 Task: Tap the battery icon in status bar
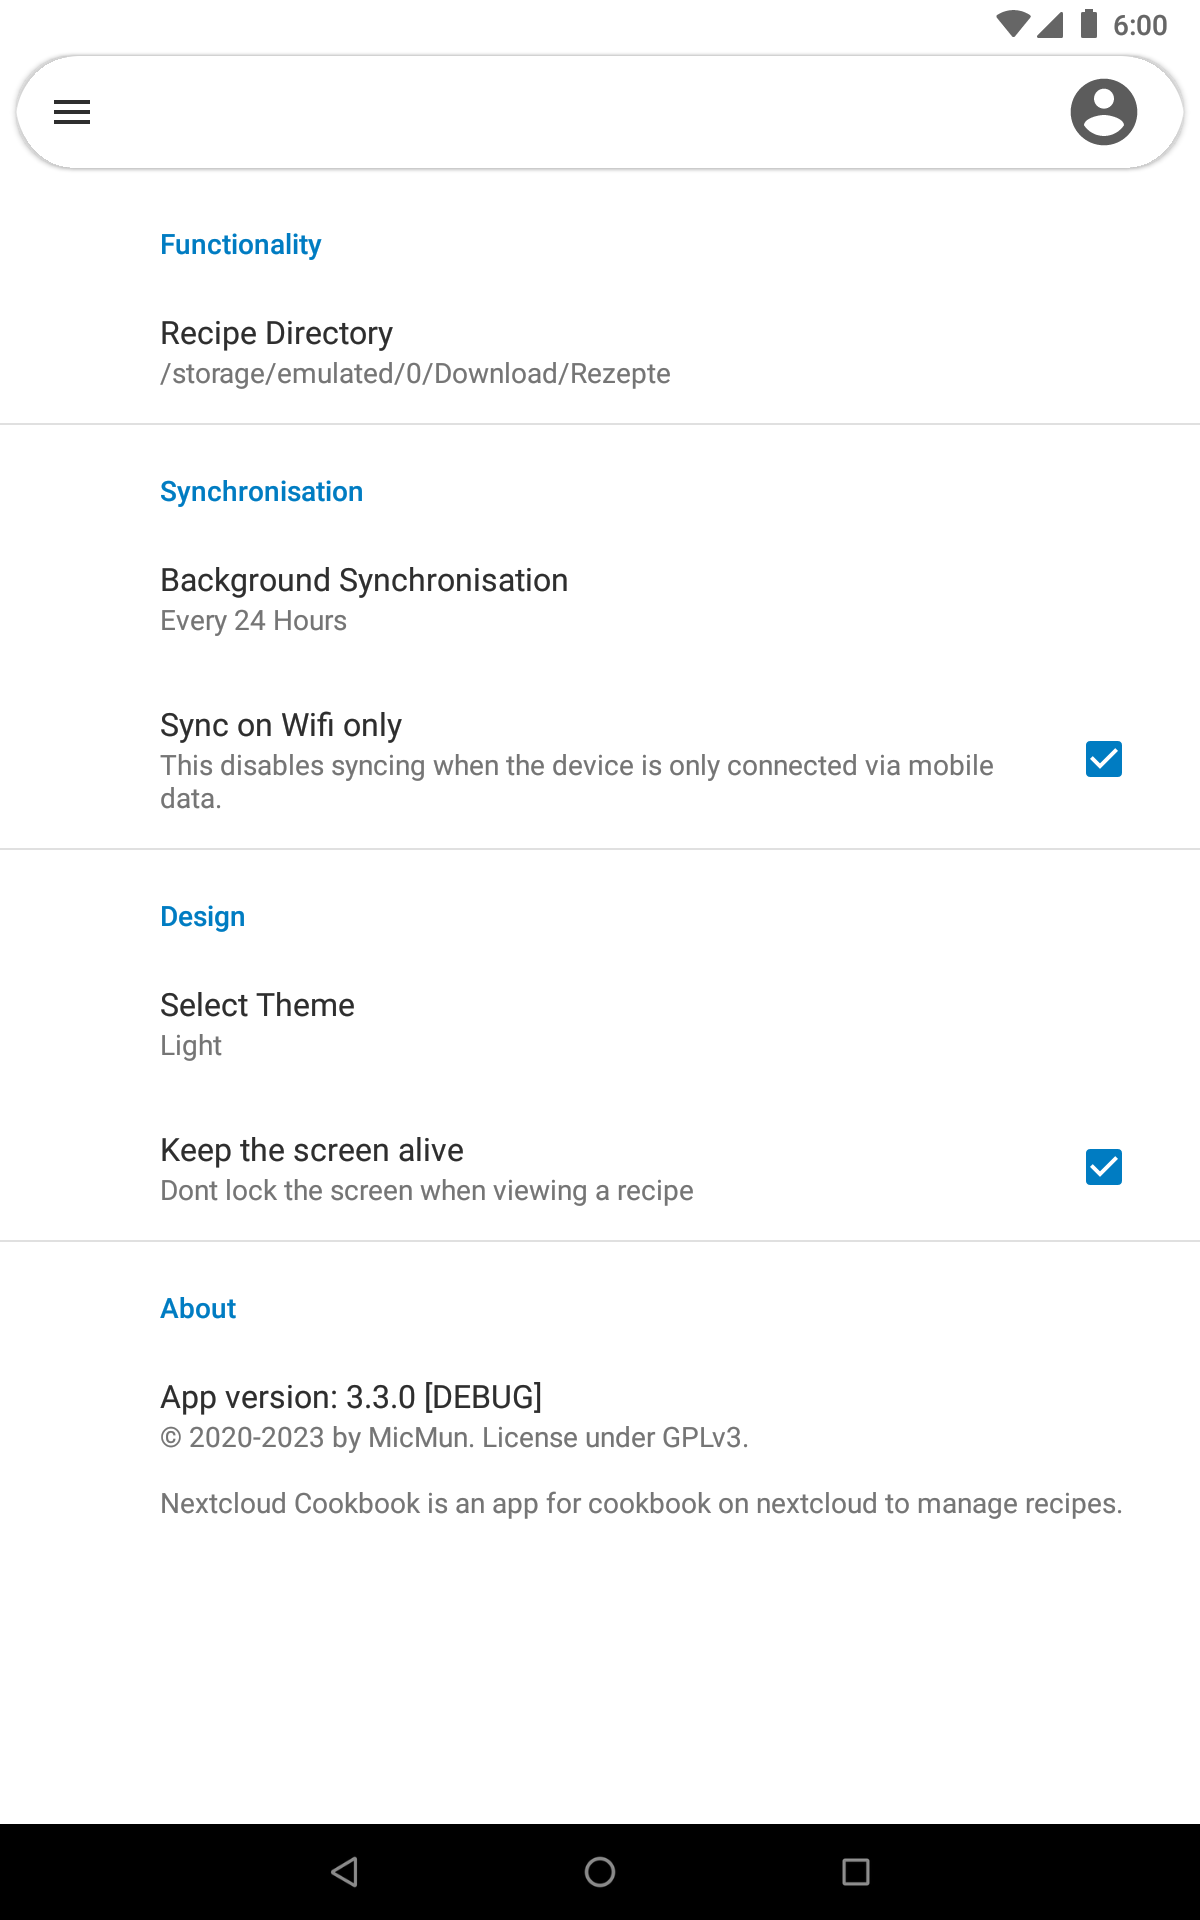1089,24
